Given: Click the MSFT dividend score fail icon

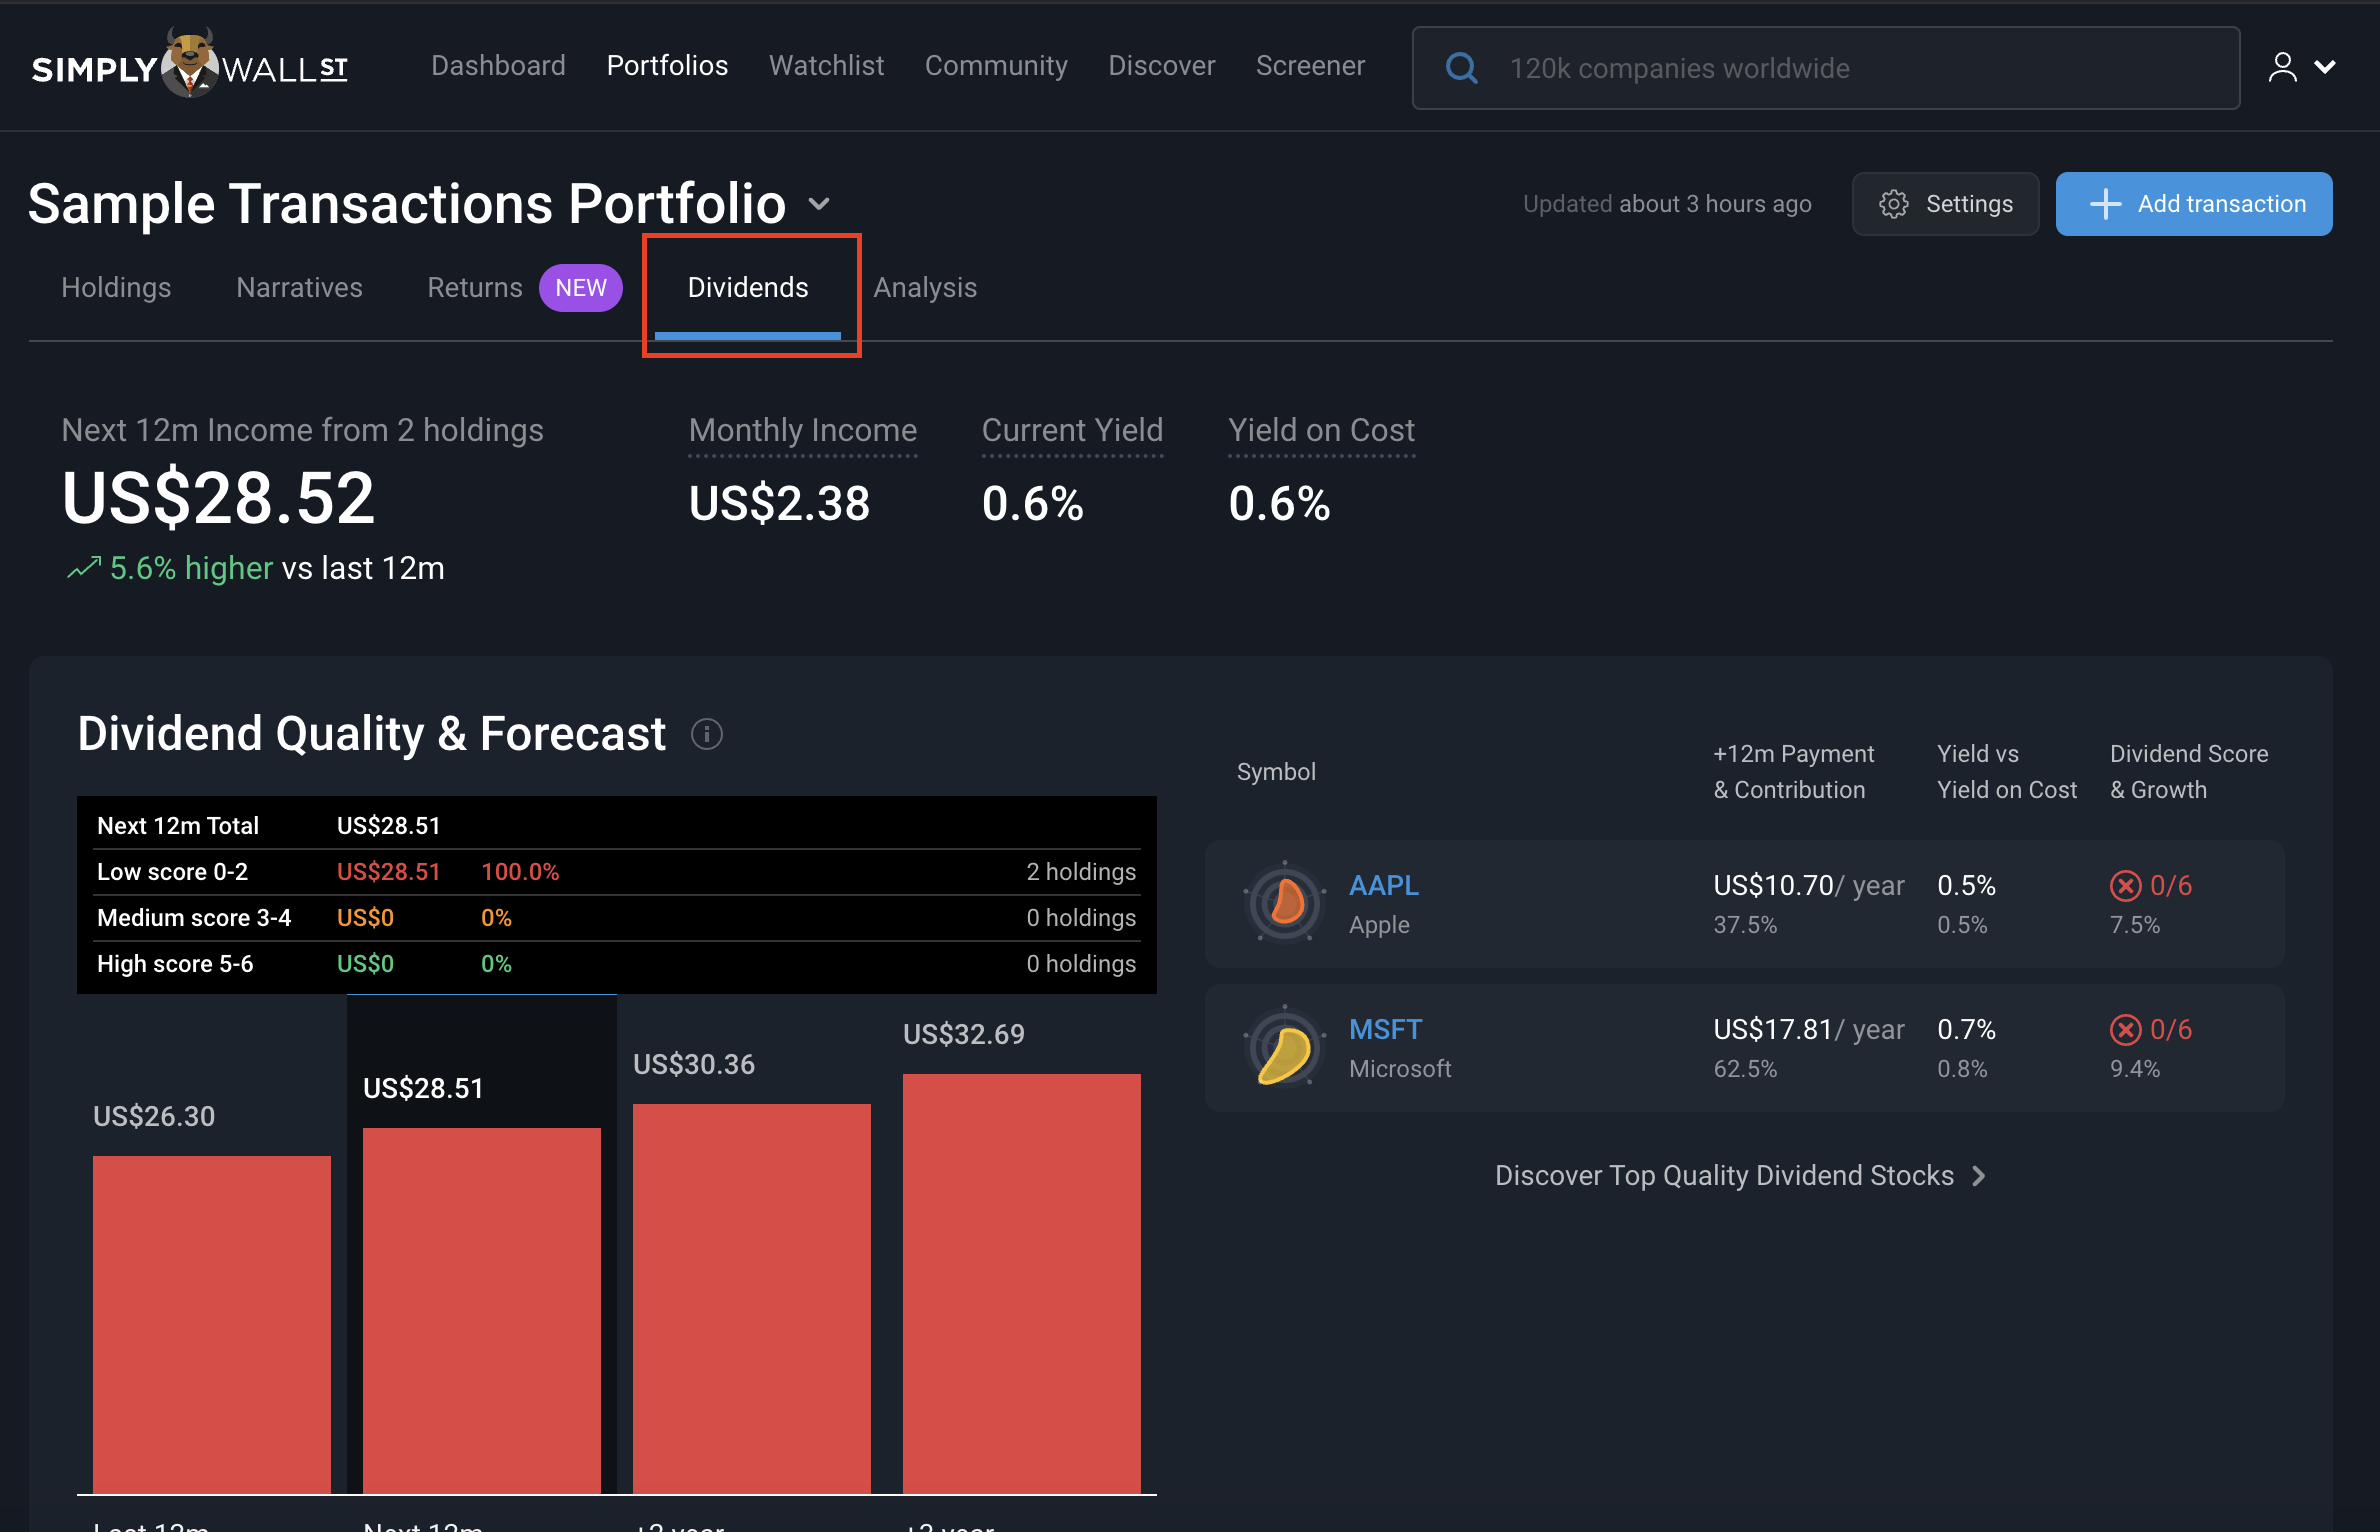Looking at the screenshot, I should pos(2125,1030).
